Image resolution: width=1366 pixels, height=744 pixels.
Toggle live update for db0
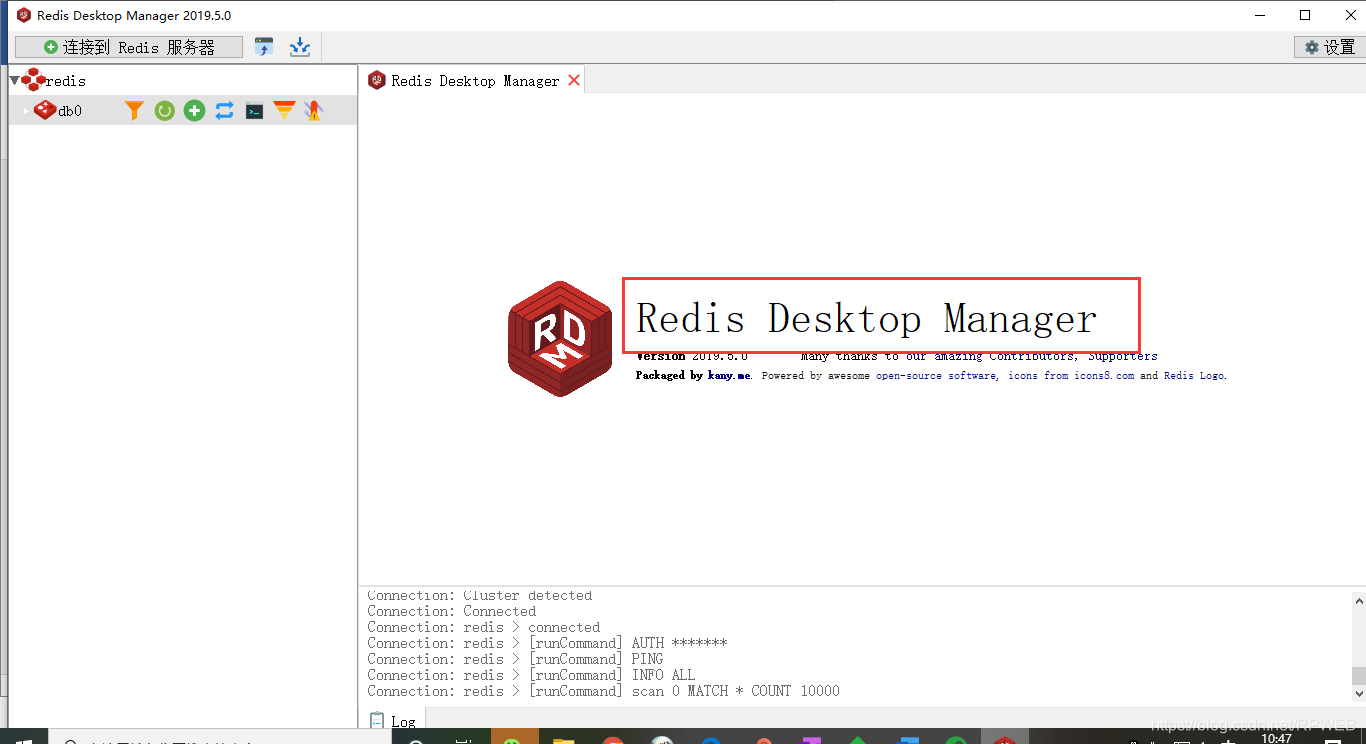(x=224, y=111)
